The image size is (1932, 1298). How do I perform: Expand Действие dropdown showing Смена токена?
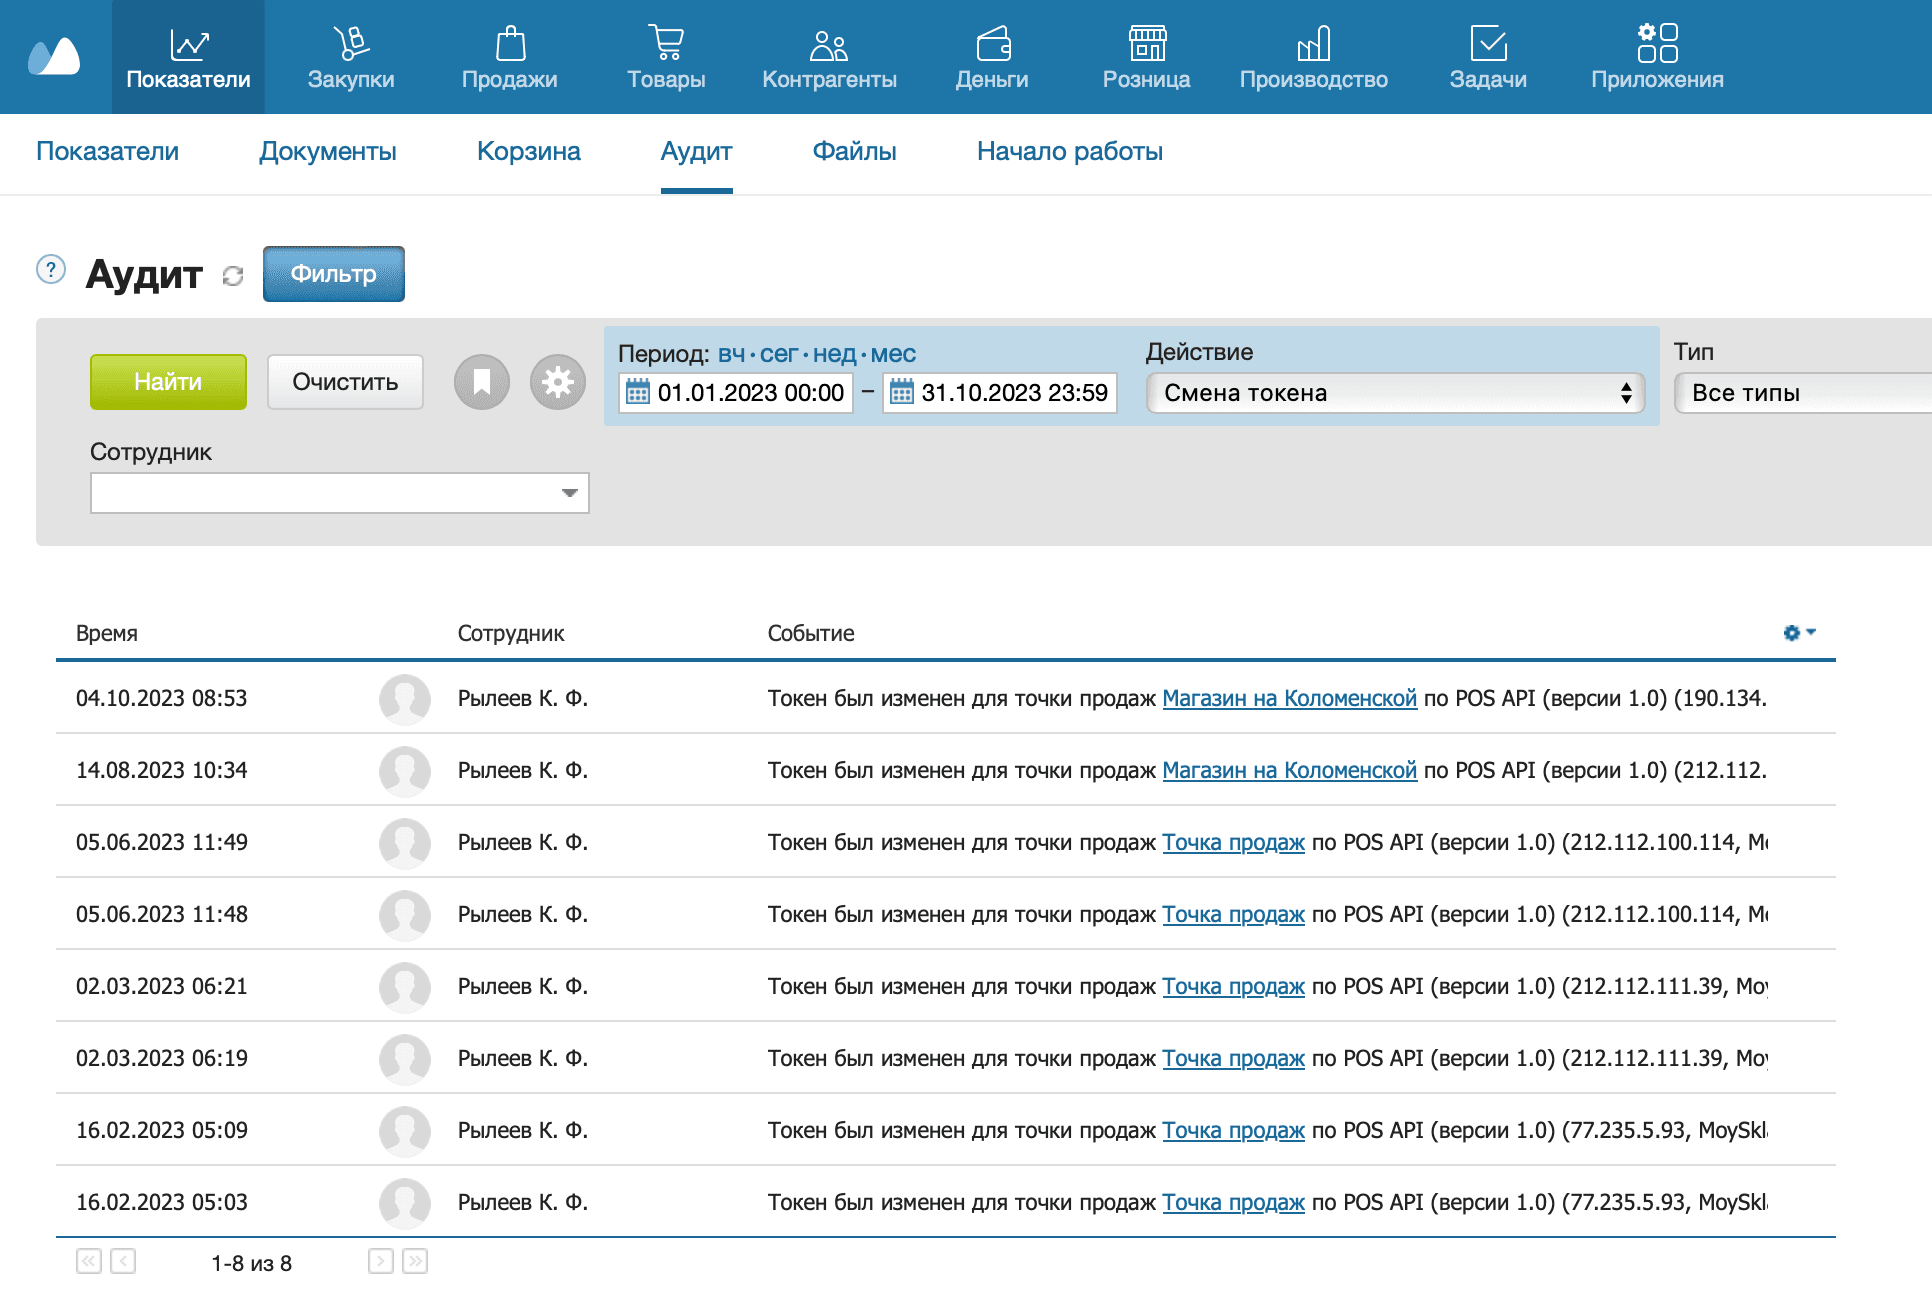click(x=1396, y=393)
